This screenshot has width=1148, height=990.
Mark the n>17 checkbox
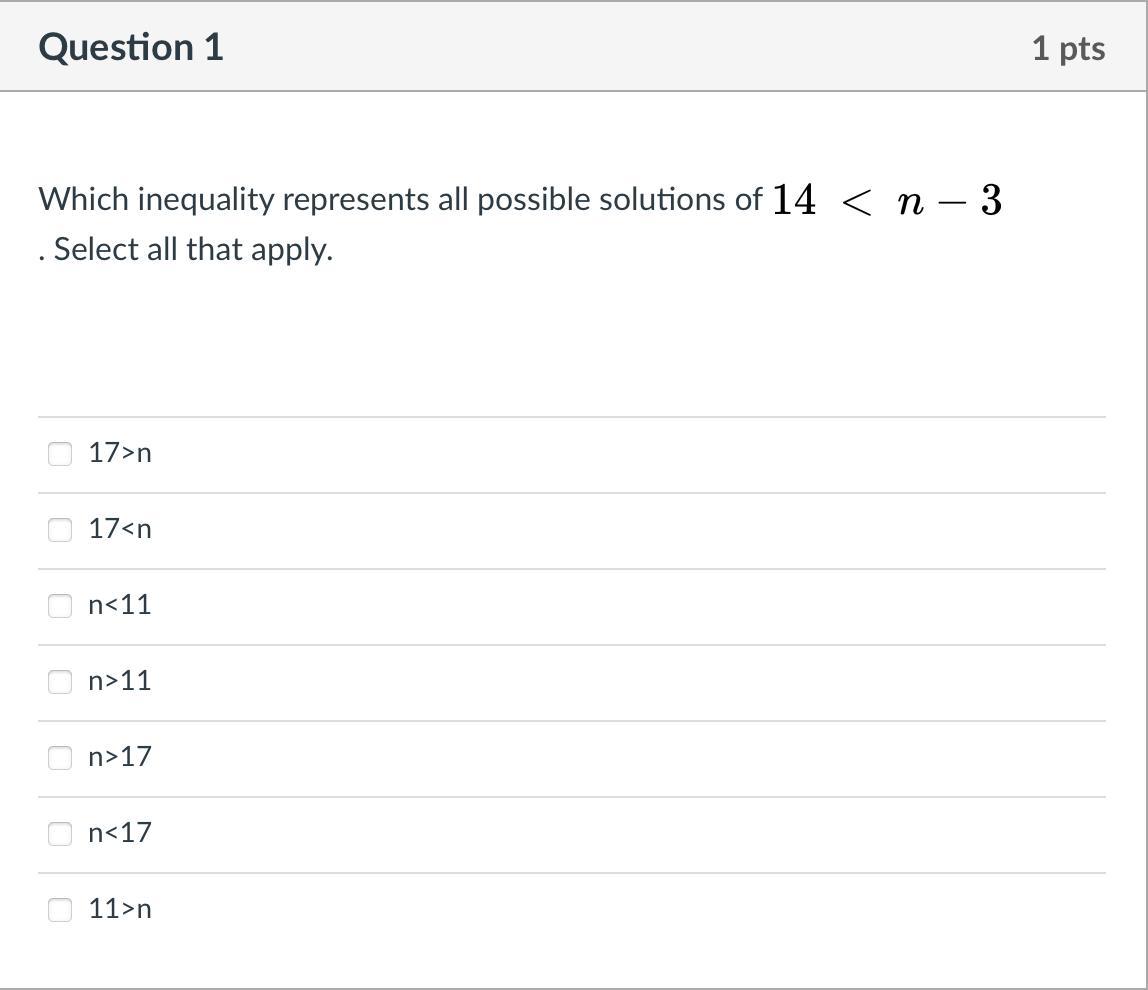60,758
